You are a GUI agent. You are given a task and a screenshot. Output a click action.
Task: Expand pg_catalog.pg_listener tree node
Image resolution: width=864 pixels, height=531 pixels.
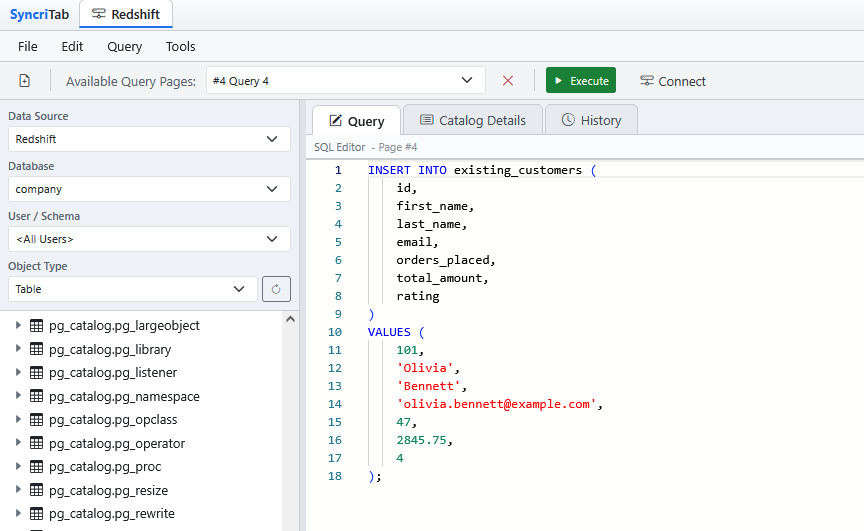pyautogui.click(x=18, y=372)
